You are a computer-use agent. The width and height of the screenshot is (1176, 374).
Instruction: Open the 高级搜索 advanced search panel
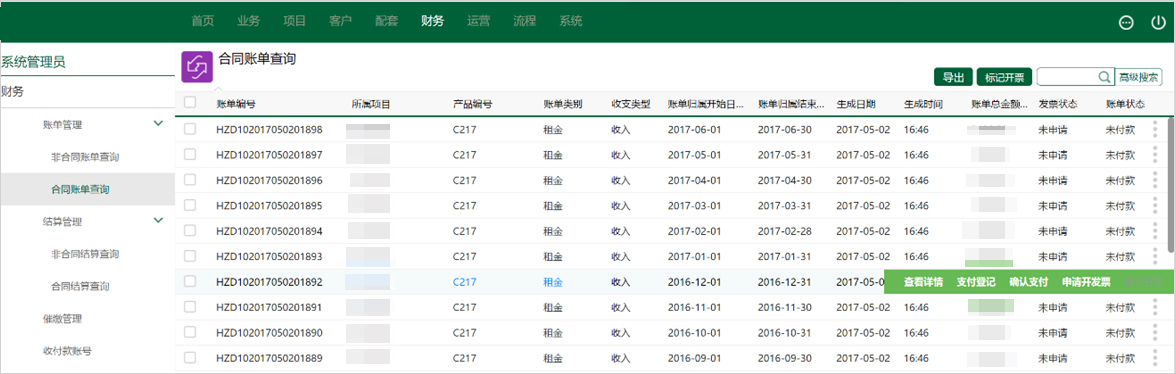(1138, 76)
